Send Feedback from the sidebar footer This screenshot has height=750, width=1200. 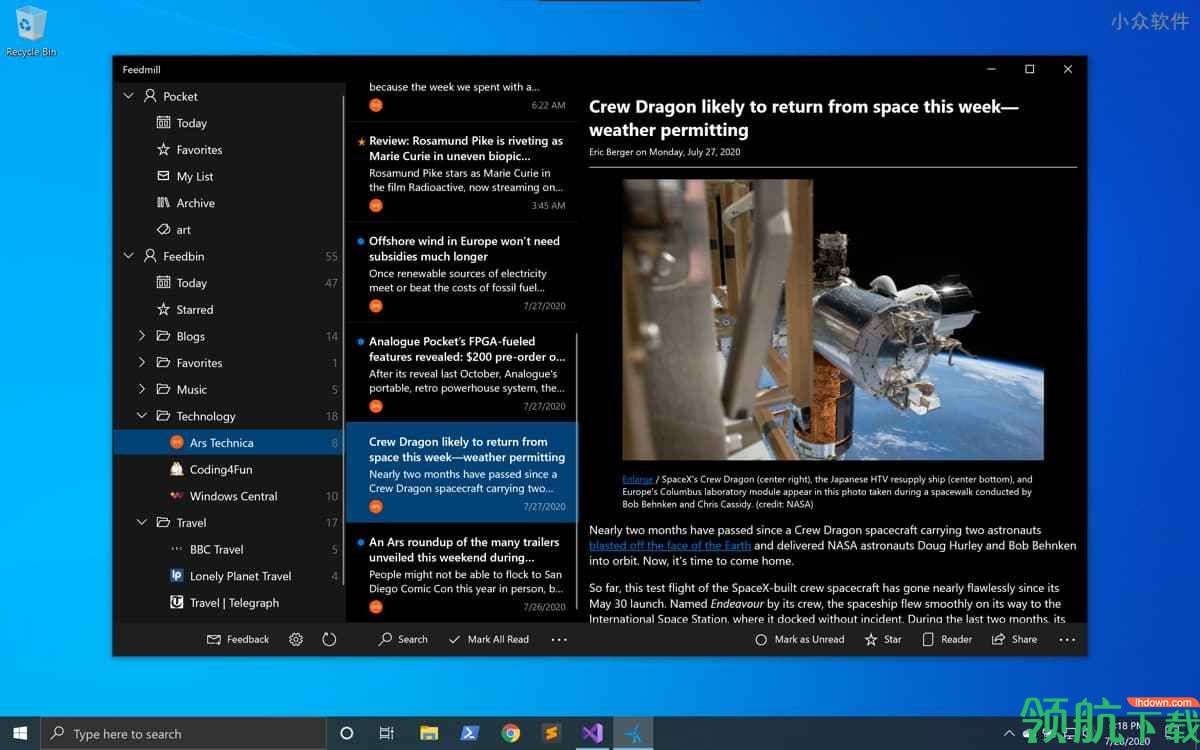point(238,639)
